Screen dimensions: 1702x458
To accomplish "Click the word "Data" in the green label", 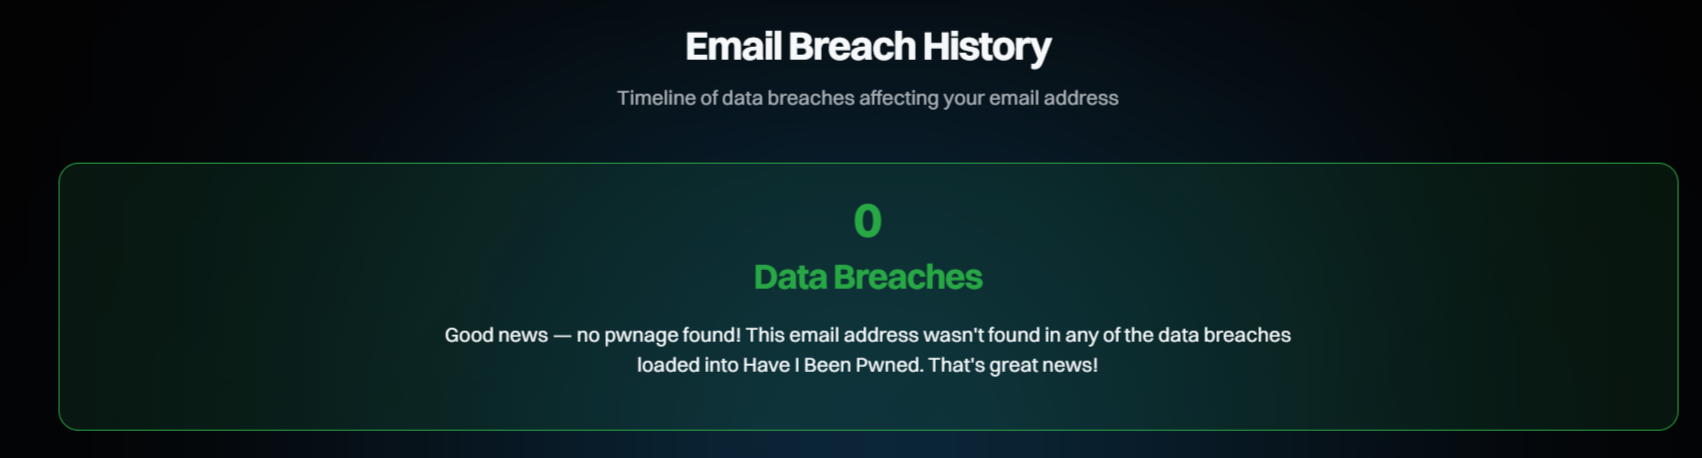I will coord(791,277).
